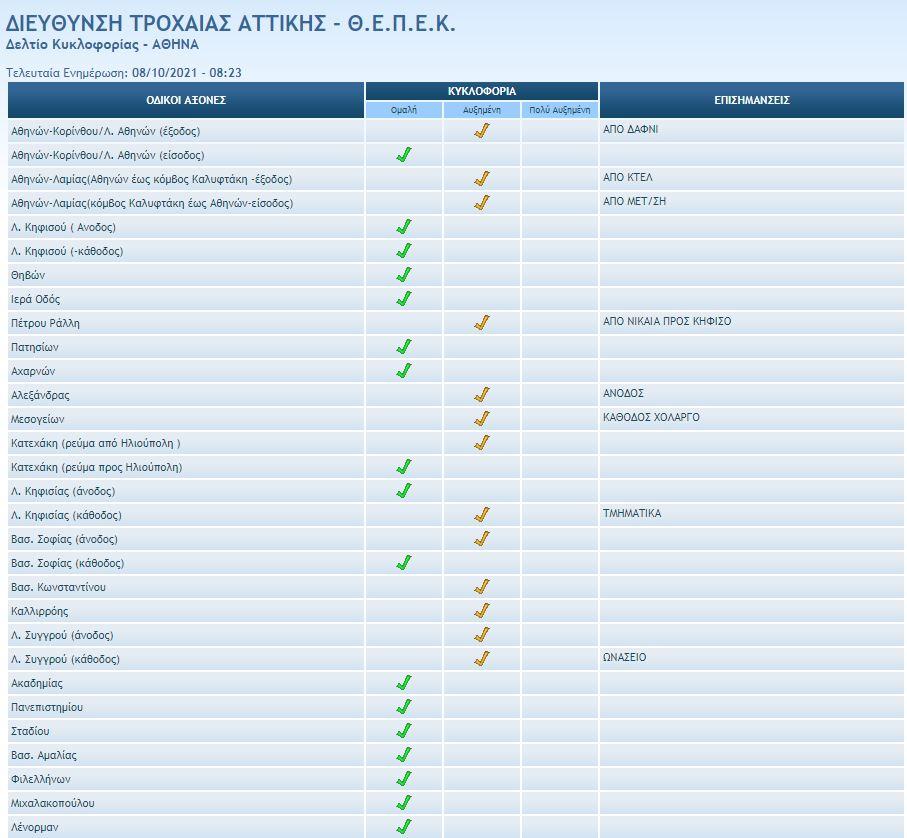Click the Αυξημένη column header
The image size is (907, 838).
tap(482, 110)
